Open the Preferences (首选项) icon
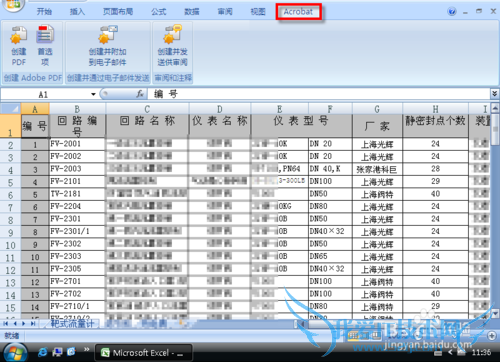Viewport: 500px width, 362px height. (45, 46)
